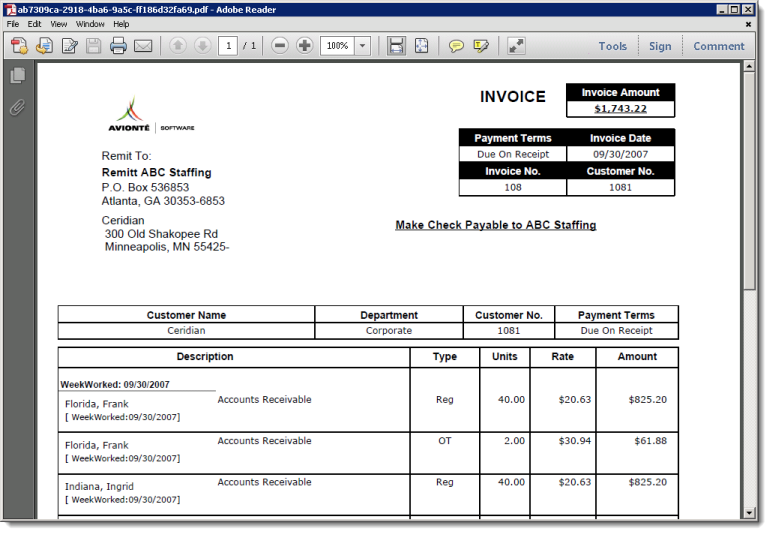This screenshot has height=533, width=770.
Task: Open page thumbnails panel in sidebar
Action: tap(17, 76)
